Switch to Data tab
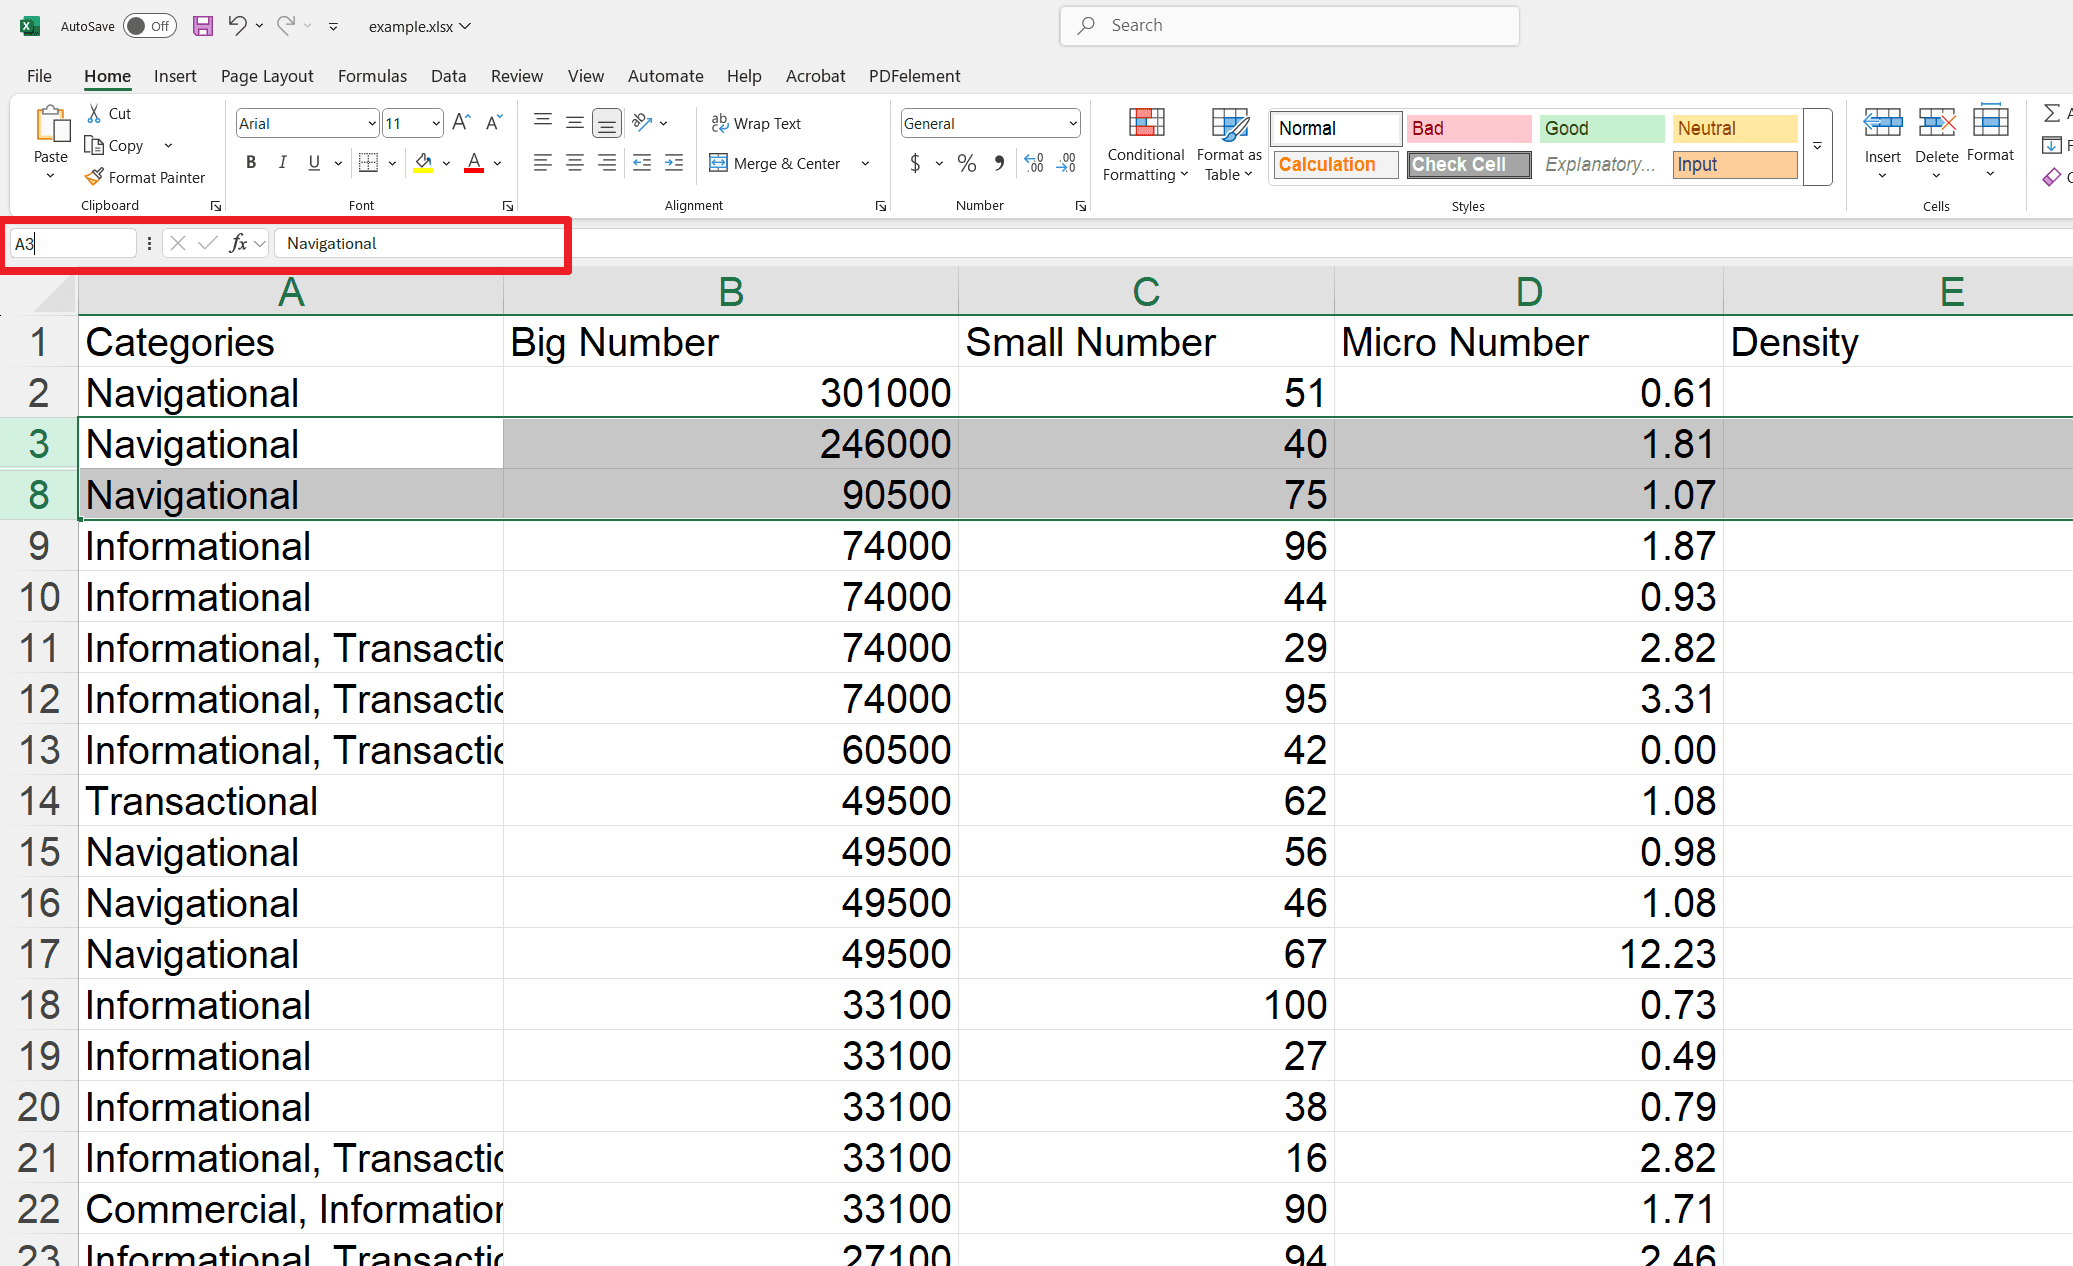Image resolution: width=2073 pixels, height=1266 pixels. (x=448, y=76)
